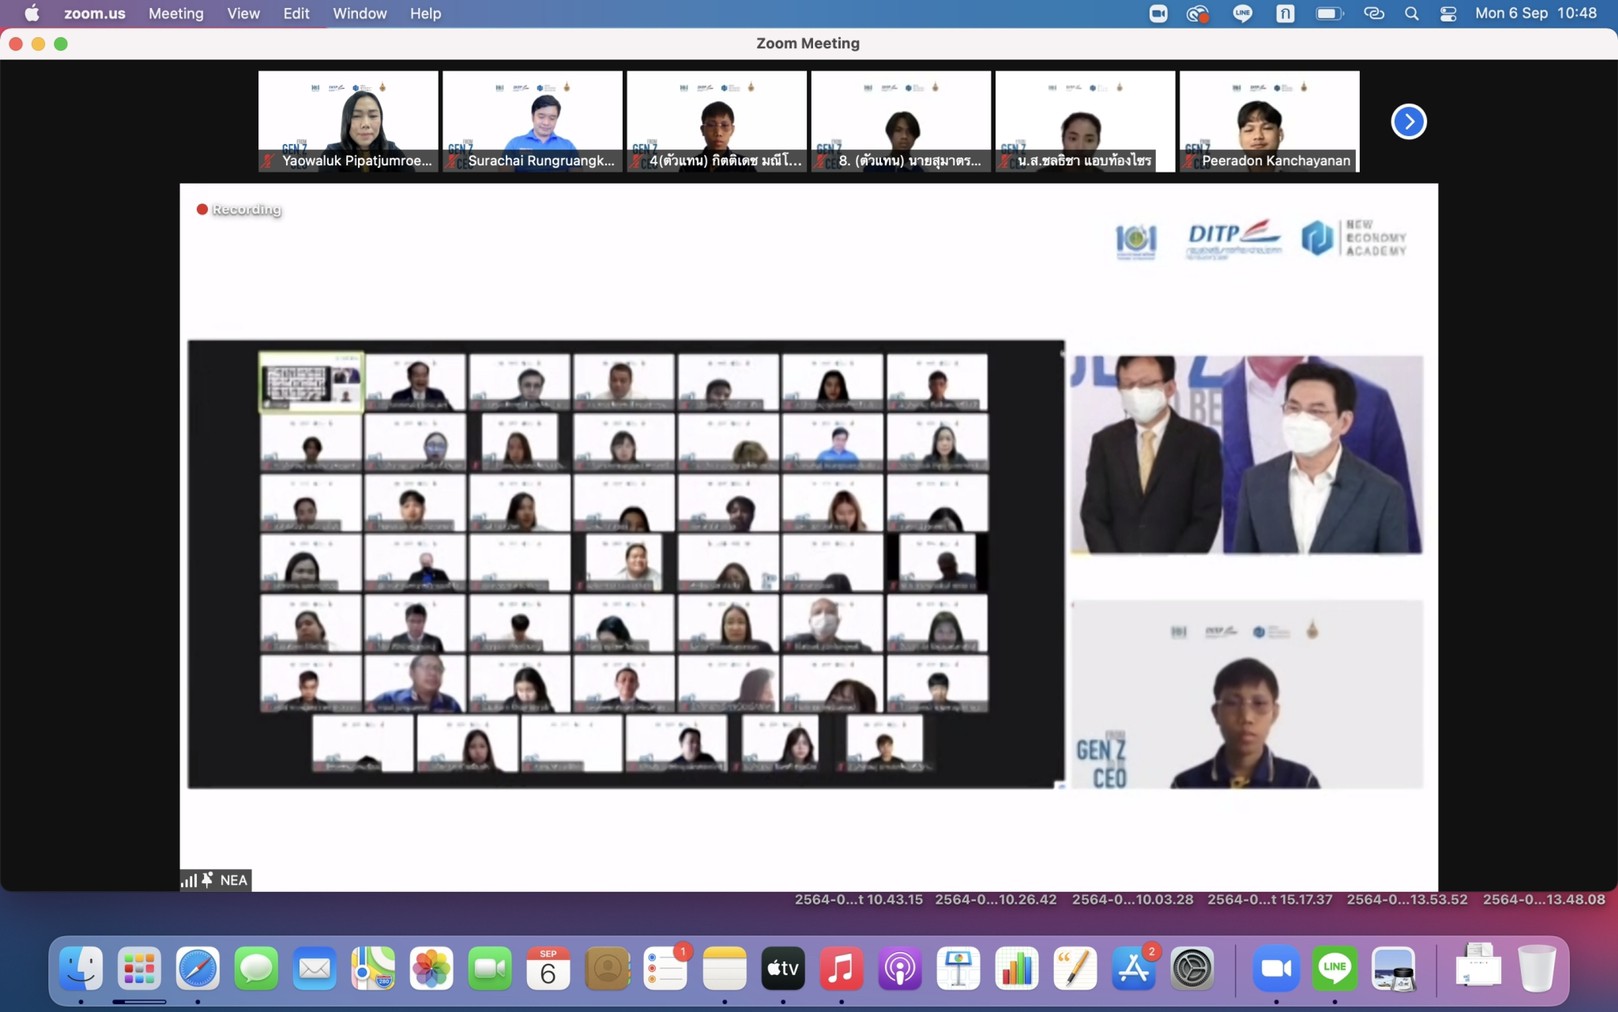Launch Keynote from the Dock

click(x=958, y=968)
